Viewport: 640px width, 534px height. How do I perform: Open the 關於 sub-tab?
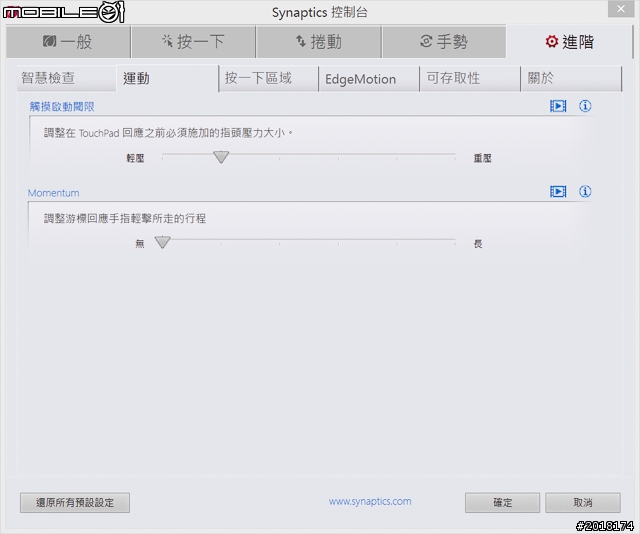(x=571, y=78)
